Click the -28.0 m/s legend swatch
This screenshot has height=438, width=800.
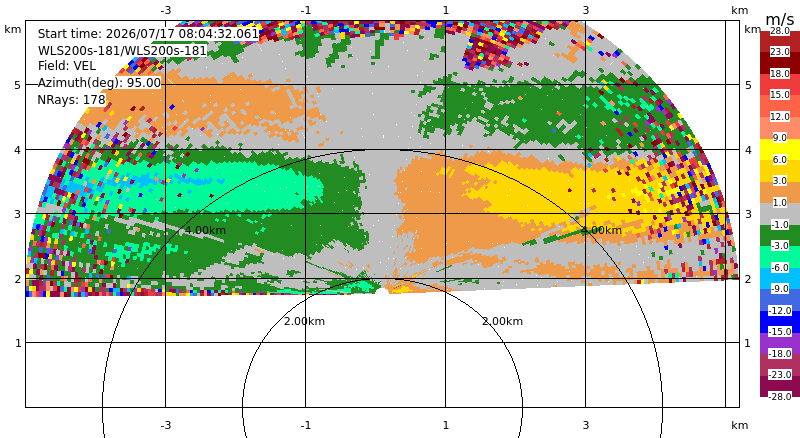click(x=780, y=386)
